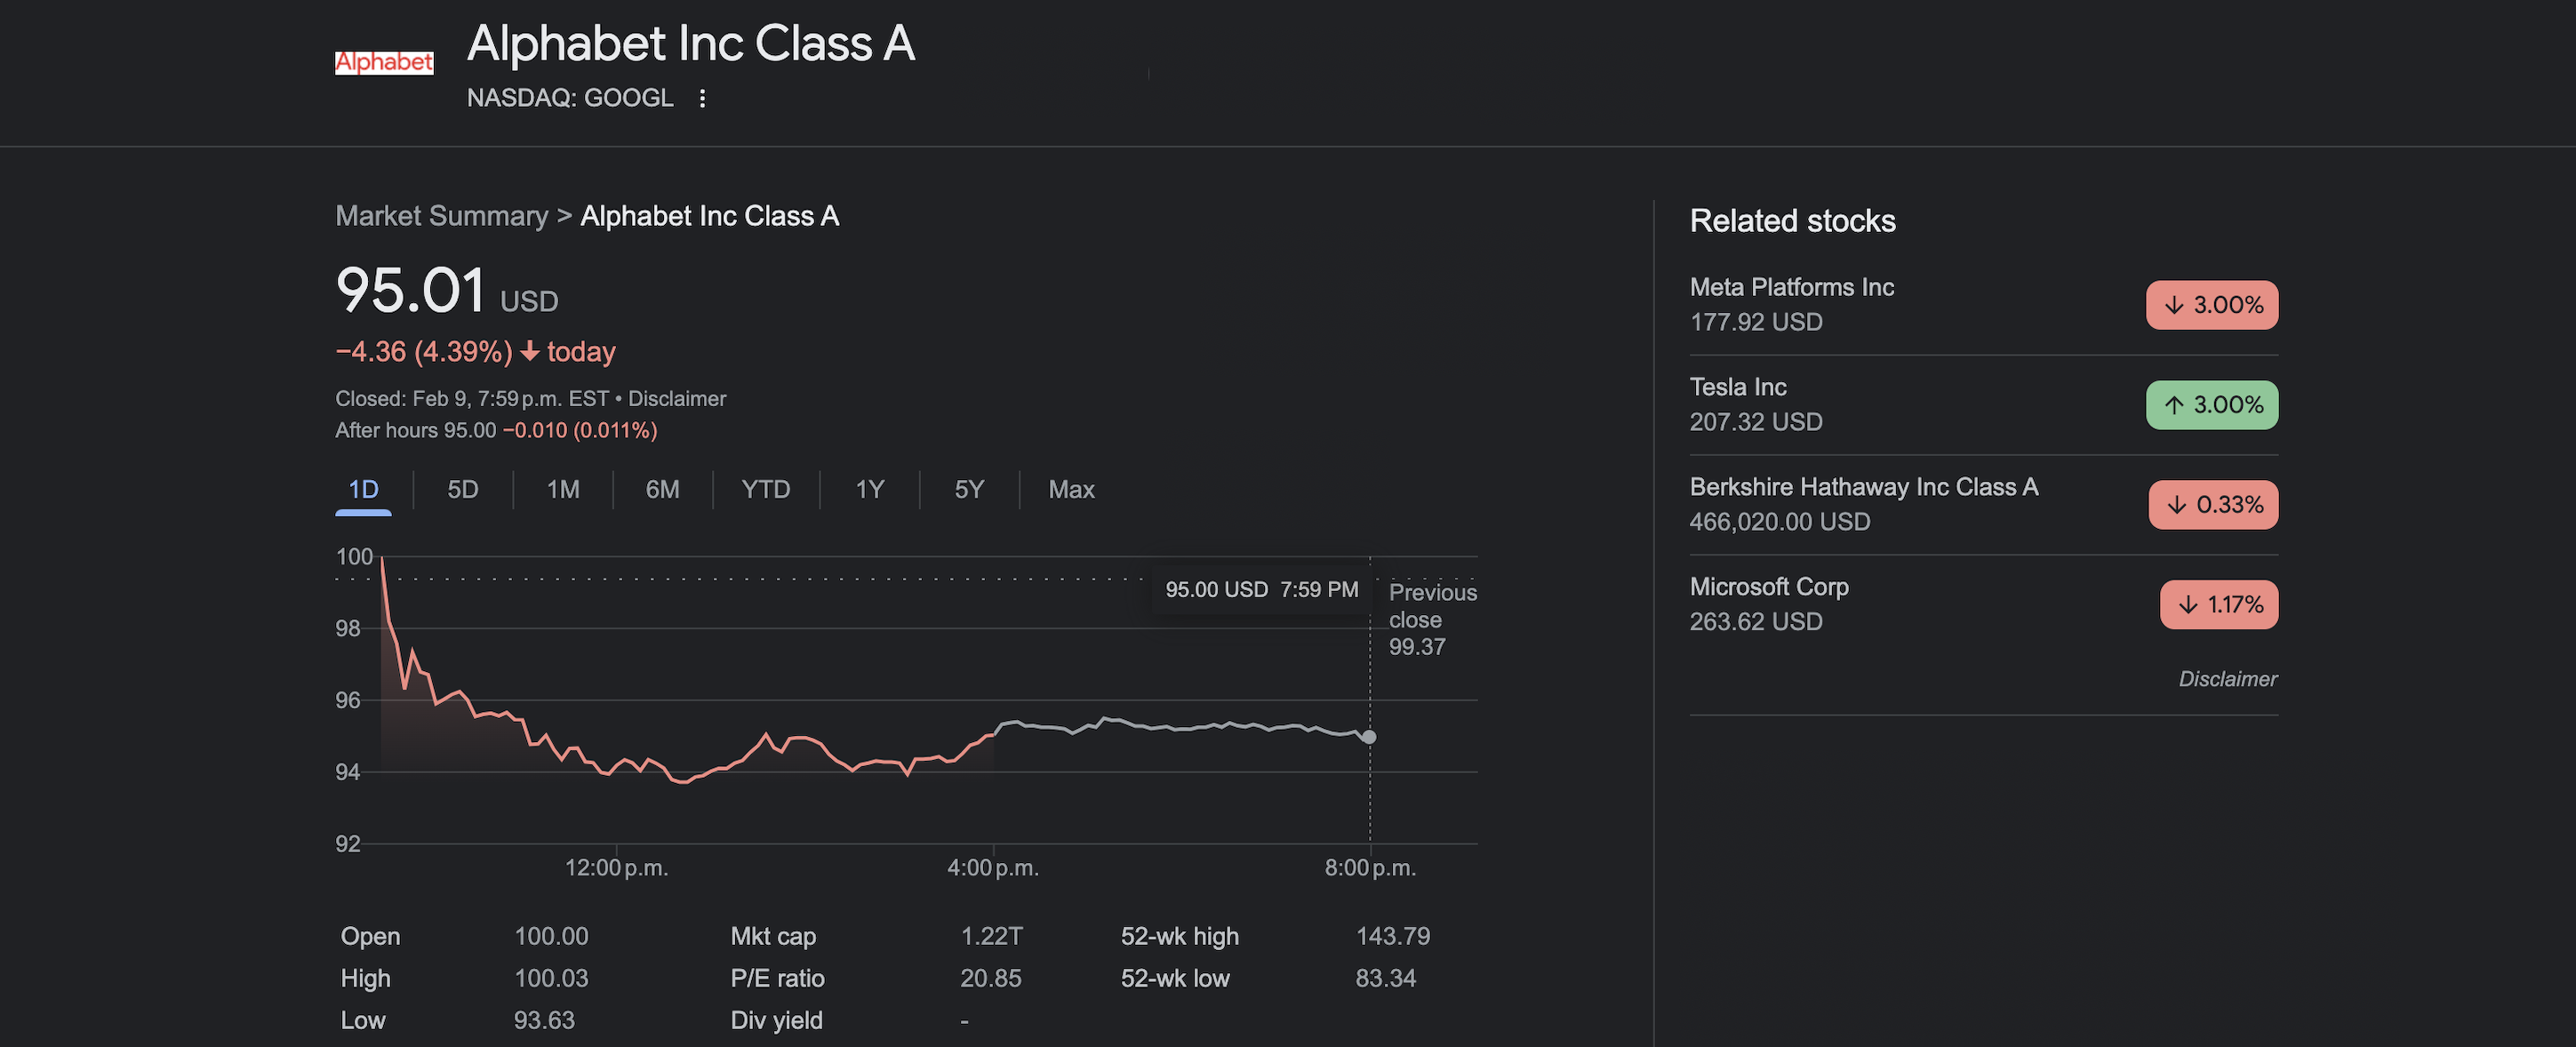Click the 12:00 p.m. axis label

[x=616, y=868]
